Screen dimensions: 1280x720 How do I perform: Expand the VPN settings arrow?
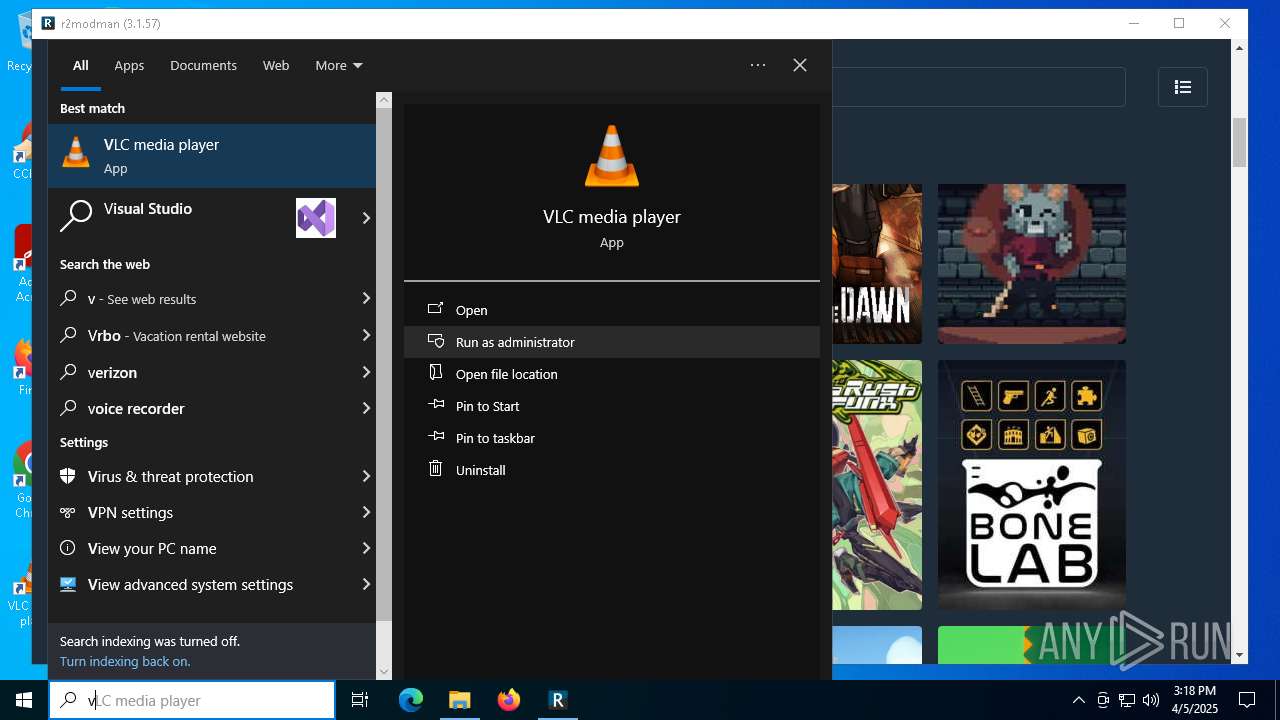tap(366, 512)
